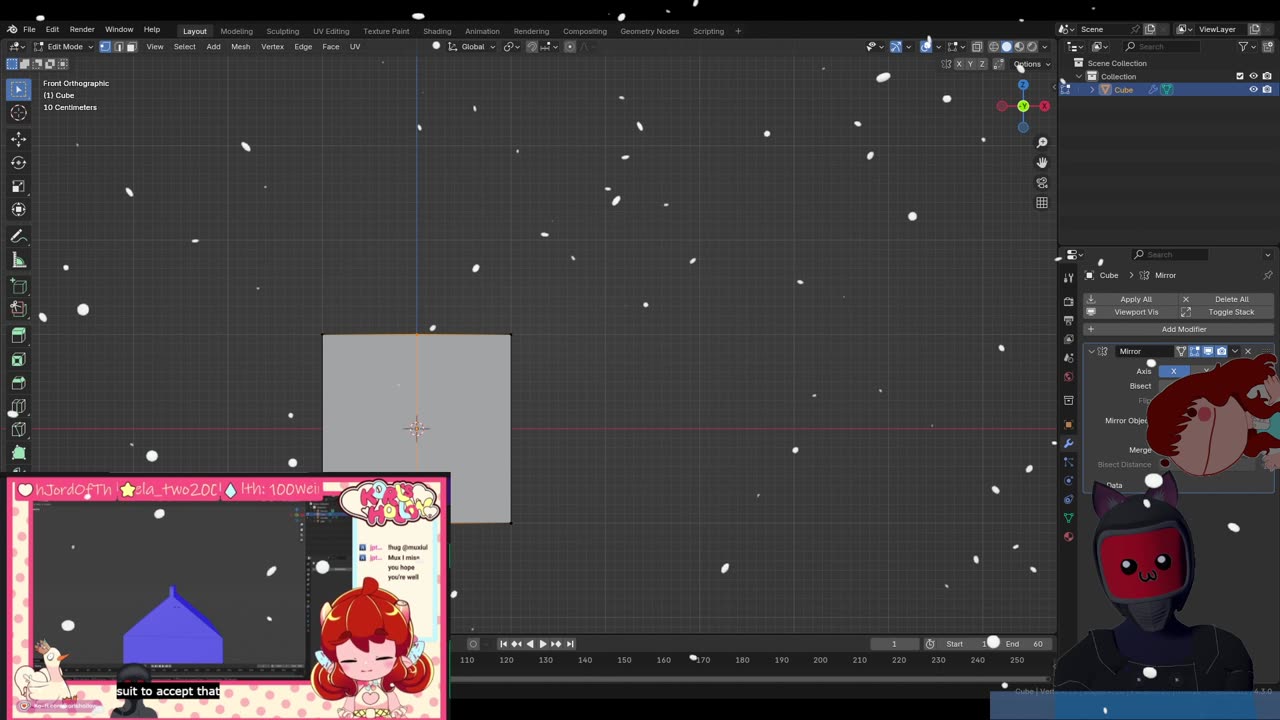Screen dimensions: 1280x720
Task: Open the File menu
Action: 29,30
